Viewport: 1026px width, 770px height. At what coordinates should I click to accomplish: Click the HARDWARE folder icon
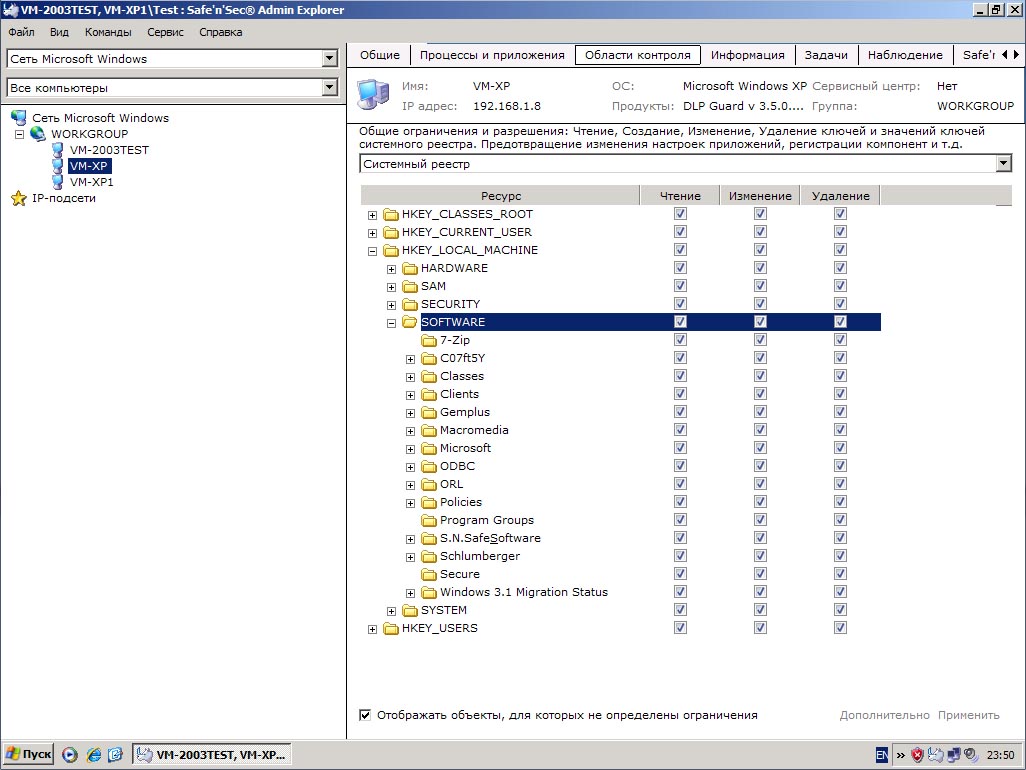(410, 268)
